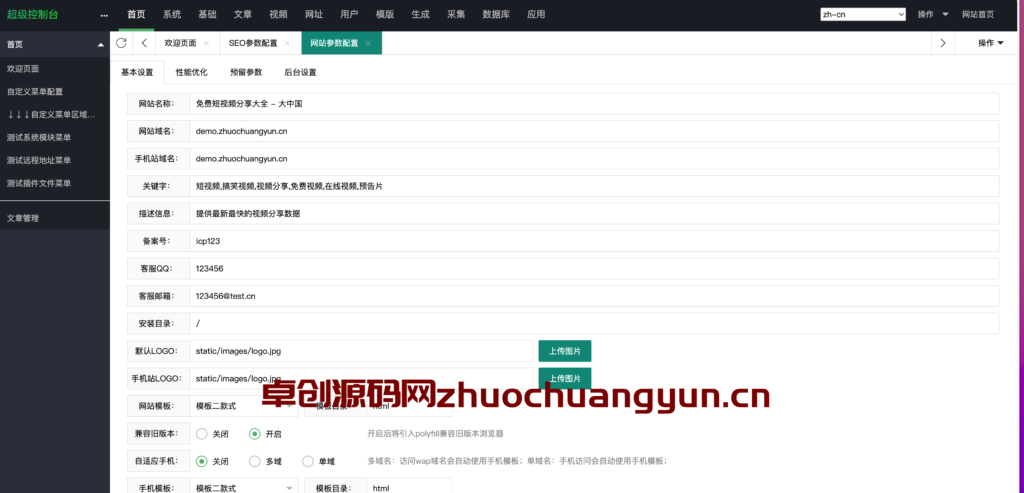Open the 采集 top menu
This screenshot has width=1024, height=493.
456,14
